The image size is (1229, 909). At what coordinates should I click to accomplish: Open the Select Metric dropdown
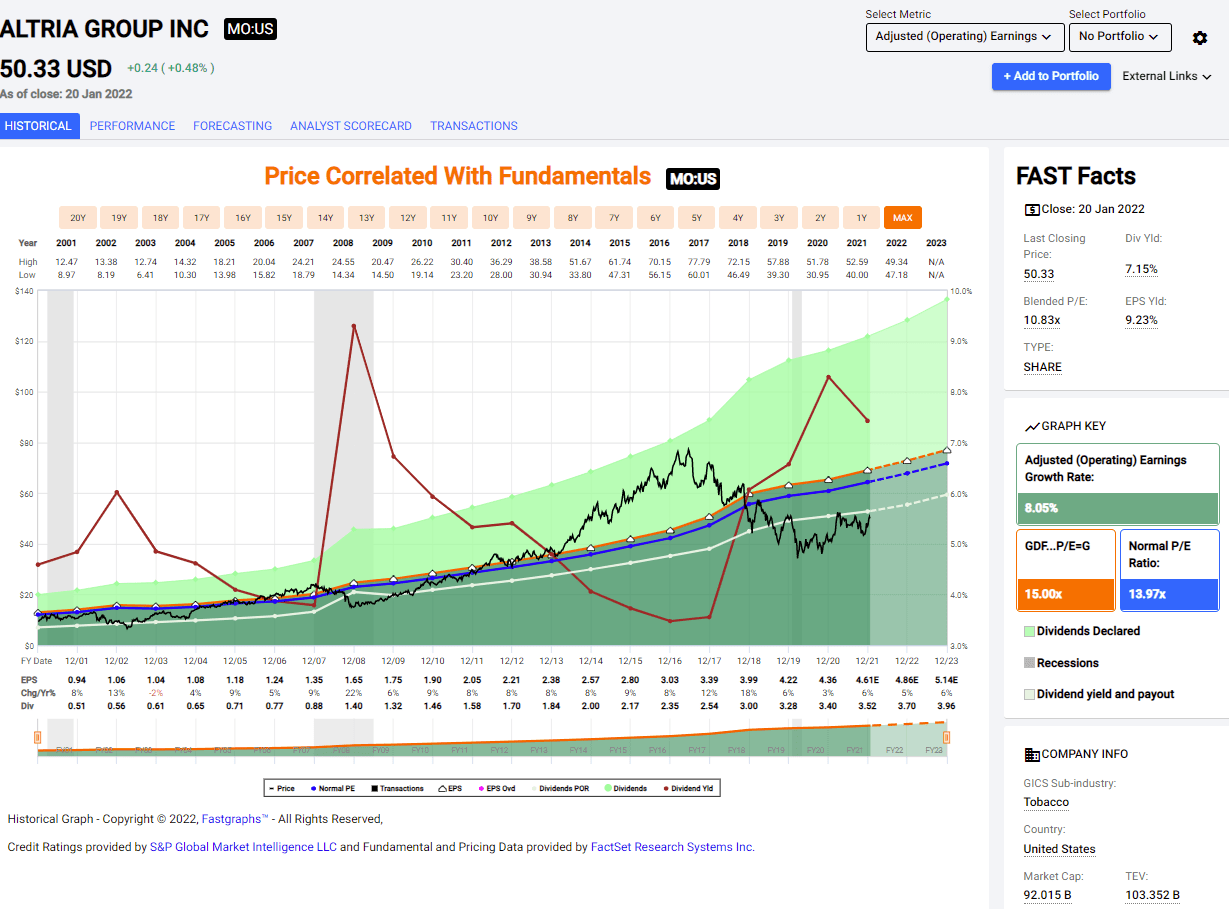(x=964, y=37)
